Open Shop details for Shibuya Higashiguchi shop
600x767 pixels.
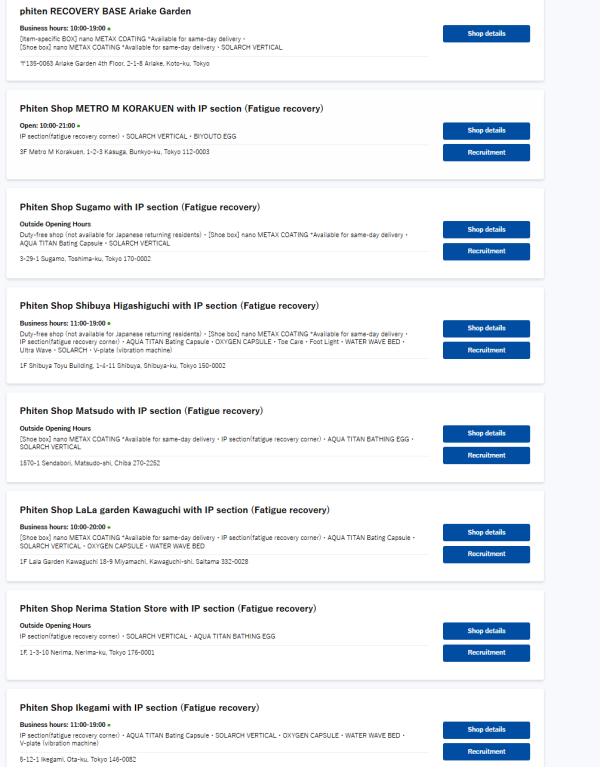click(486, 329)
